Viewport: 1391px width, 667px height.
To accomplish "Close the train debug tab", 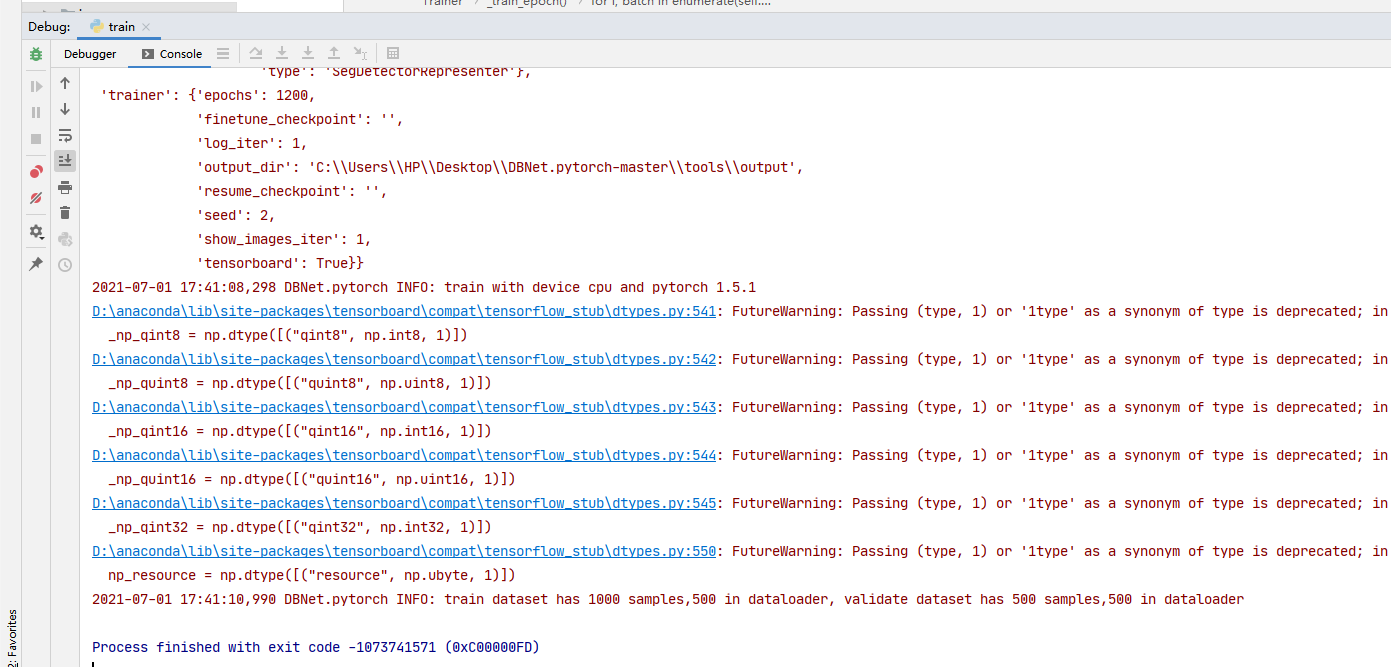I will point(146,27).
